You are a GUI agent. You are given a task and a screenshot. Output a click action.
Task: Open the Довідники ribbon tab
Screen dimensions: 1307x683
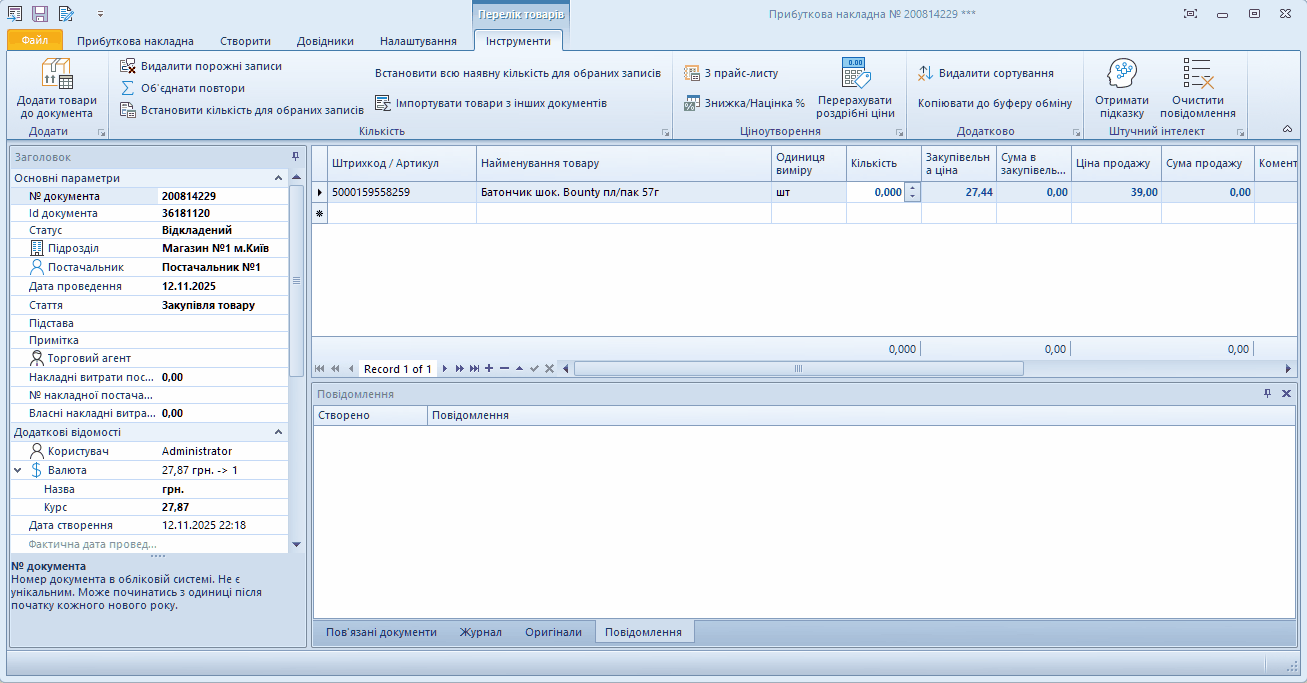[x=325, y=41]
